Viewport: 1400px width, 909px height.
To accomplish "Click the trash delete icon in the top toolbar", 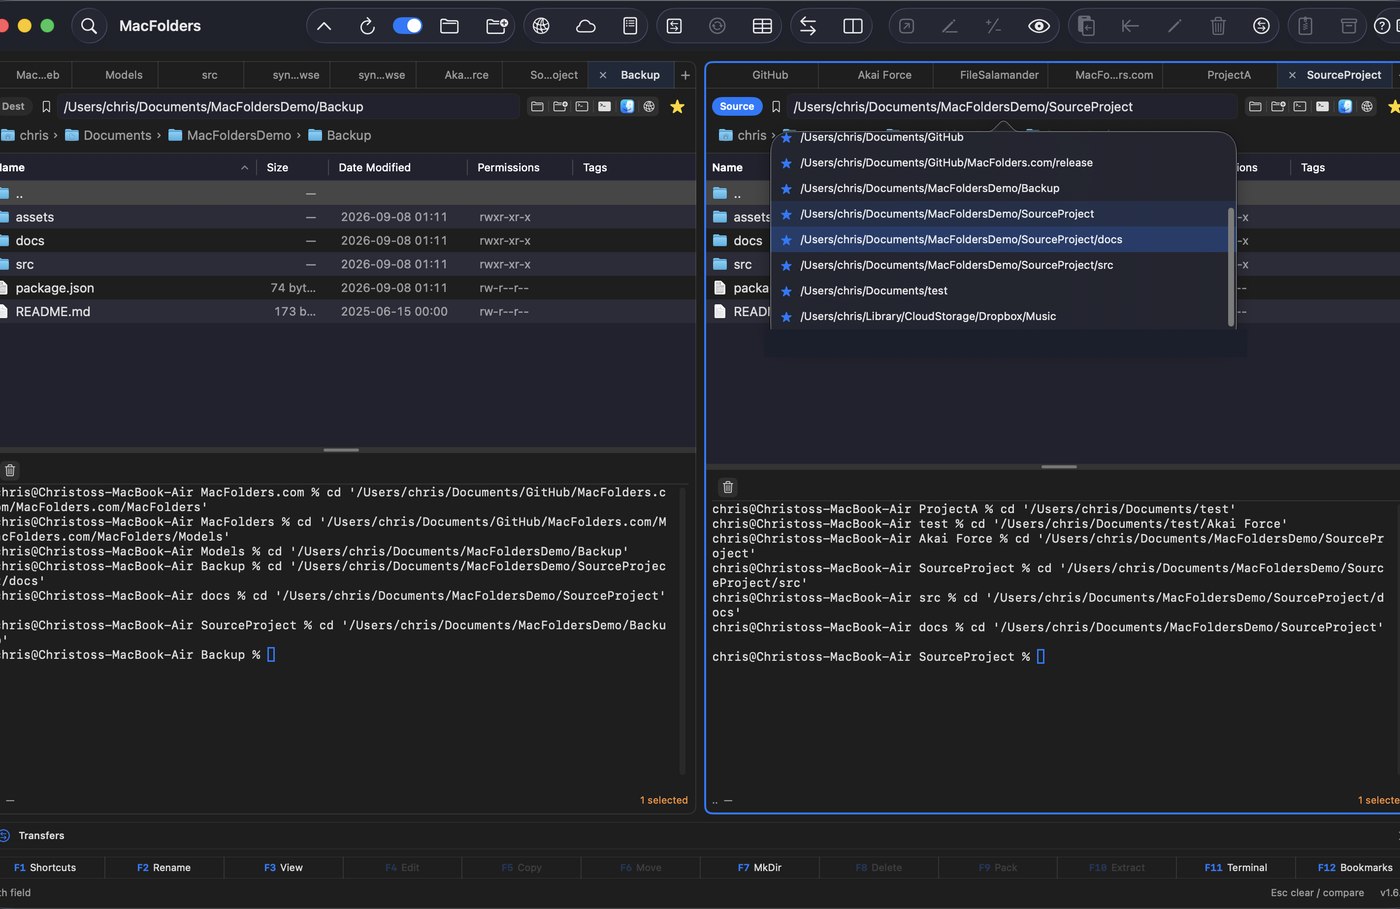I will click(x=1218, y=26).
